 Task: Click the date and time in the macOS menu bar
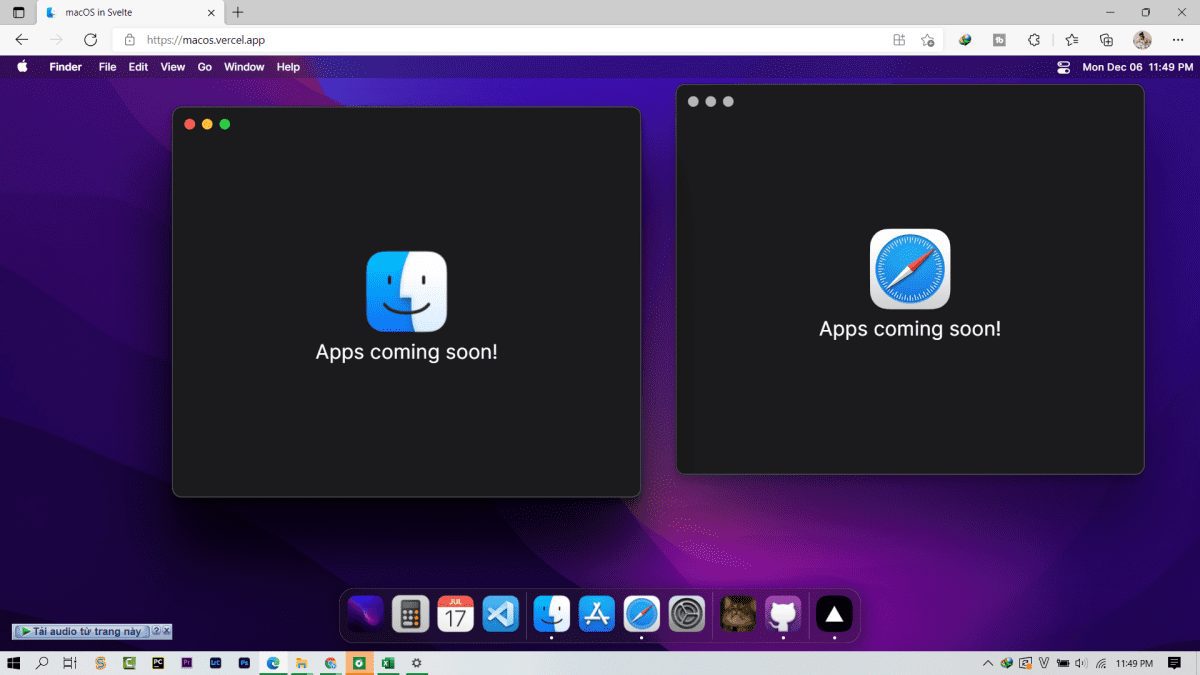1138,67
